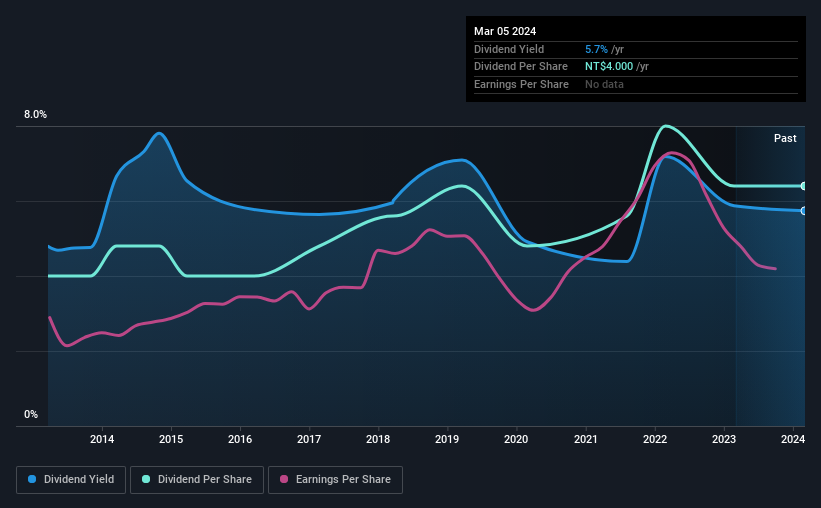Click the 0% y-axis label
The height and width of the screenshot is (508, 821).
(31, 414)
